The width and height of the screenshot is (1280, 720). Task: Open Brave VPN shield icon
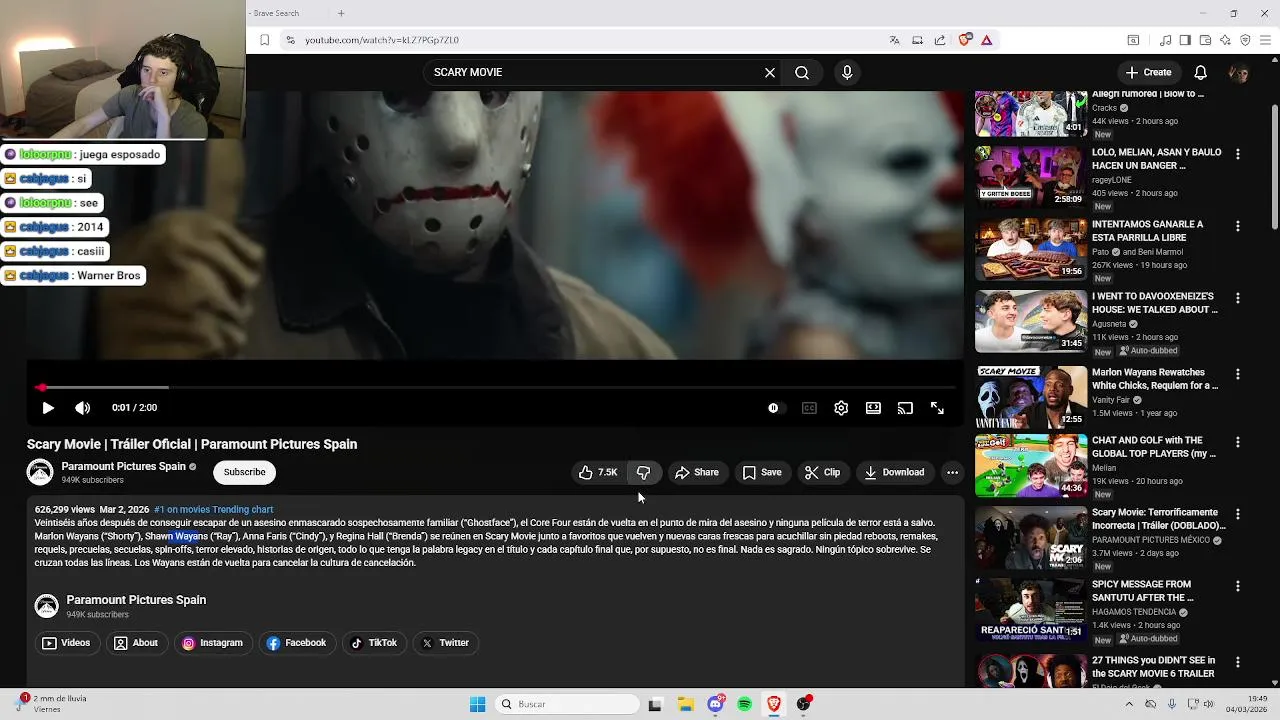pyautogui.click(x=1245, y=40)
